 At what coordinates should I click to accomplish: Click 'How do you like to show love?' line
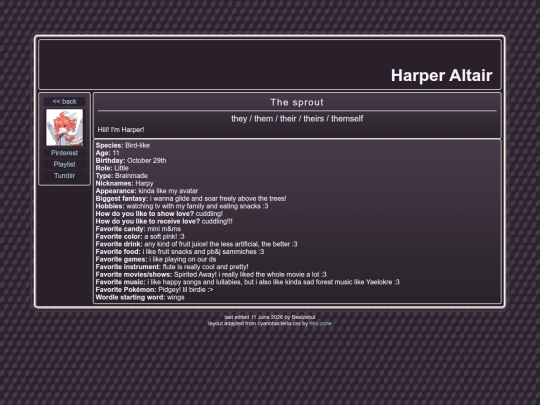pos(159,214)
